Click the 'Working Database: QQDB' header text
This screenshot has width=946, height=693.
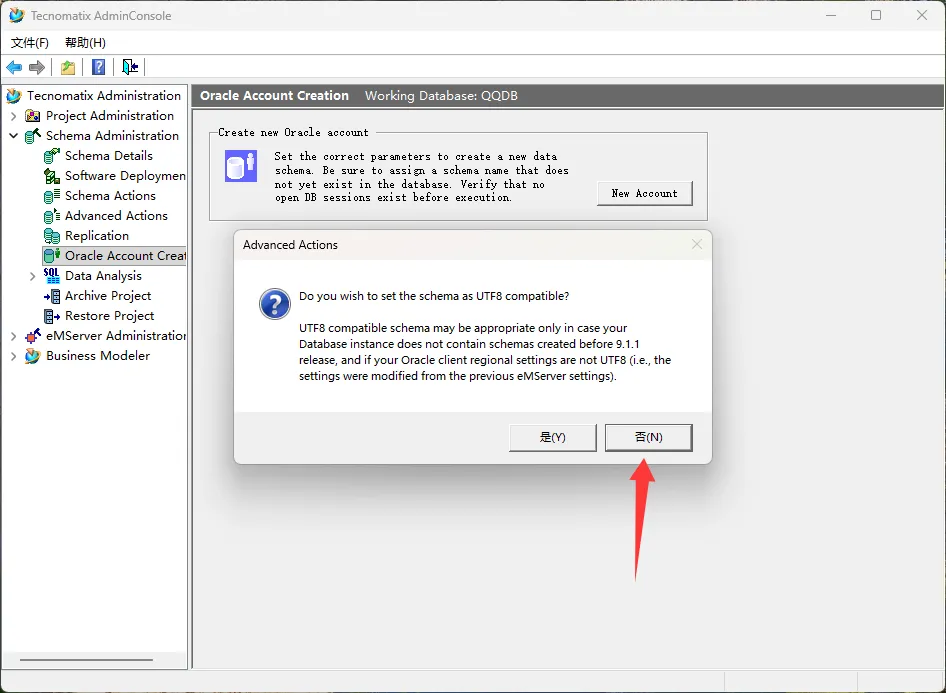(x=441, y=96)
